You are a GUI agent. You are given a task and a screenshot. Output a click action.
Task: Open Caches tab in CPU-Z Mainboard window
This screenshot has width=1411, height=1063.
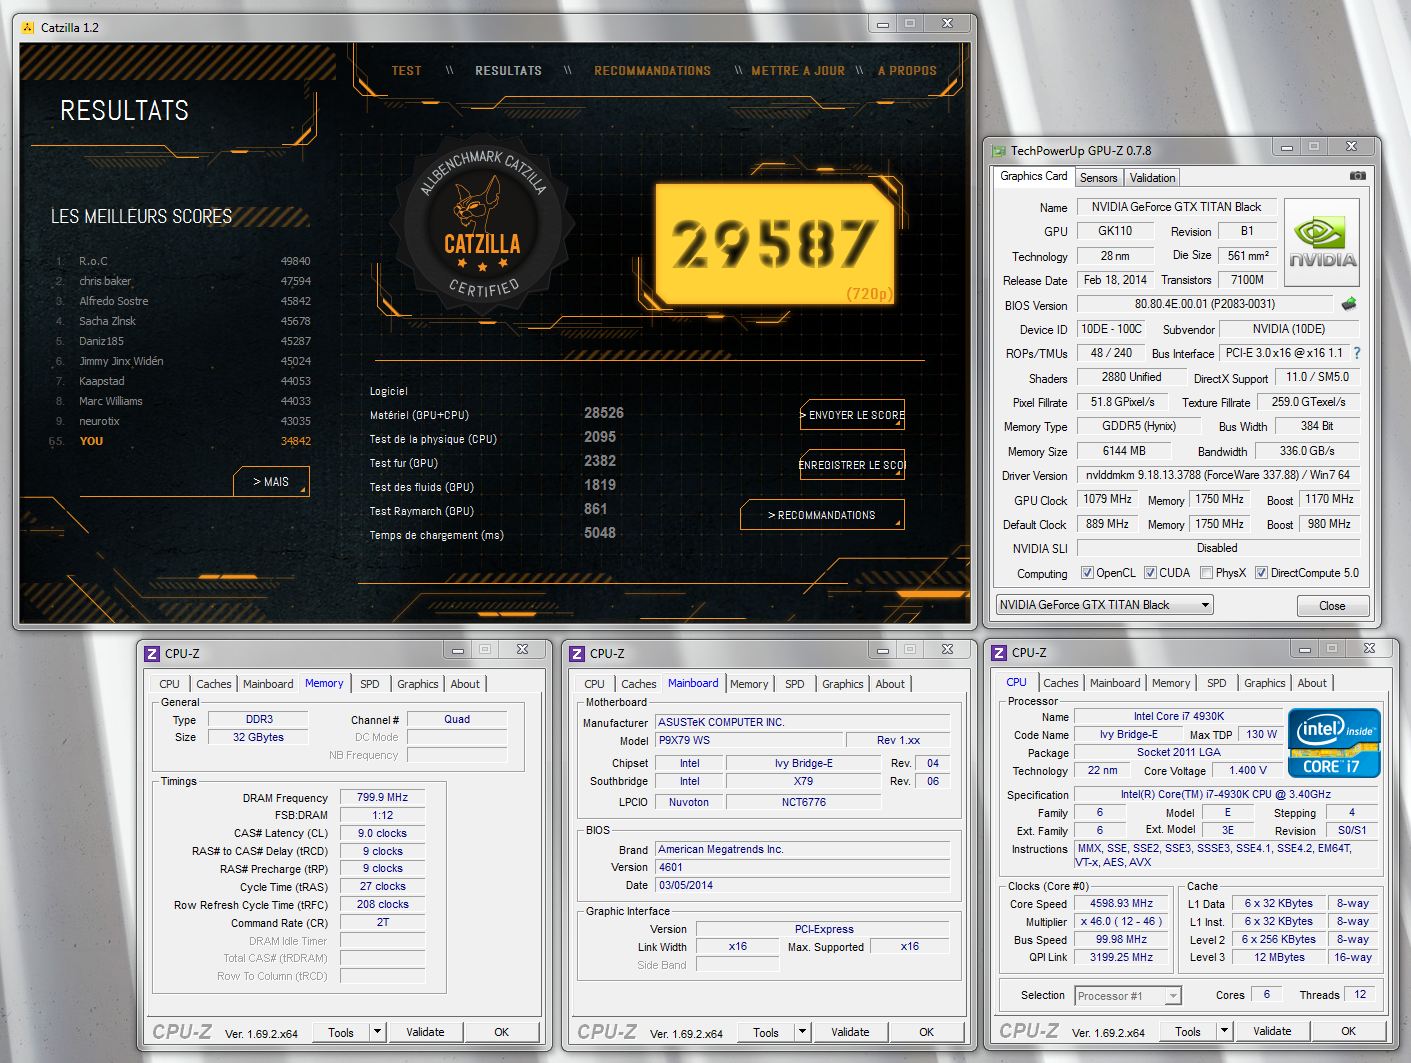[639, 684]
